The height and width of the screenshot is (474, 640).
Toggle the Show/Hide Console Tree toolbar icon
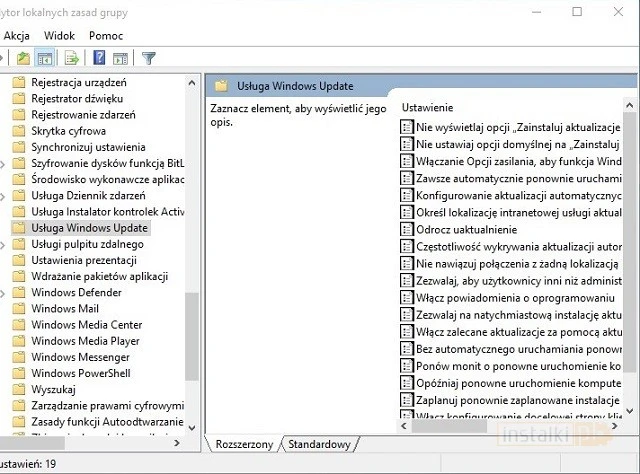pyautogui.click(x=44, y=58)
